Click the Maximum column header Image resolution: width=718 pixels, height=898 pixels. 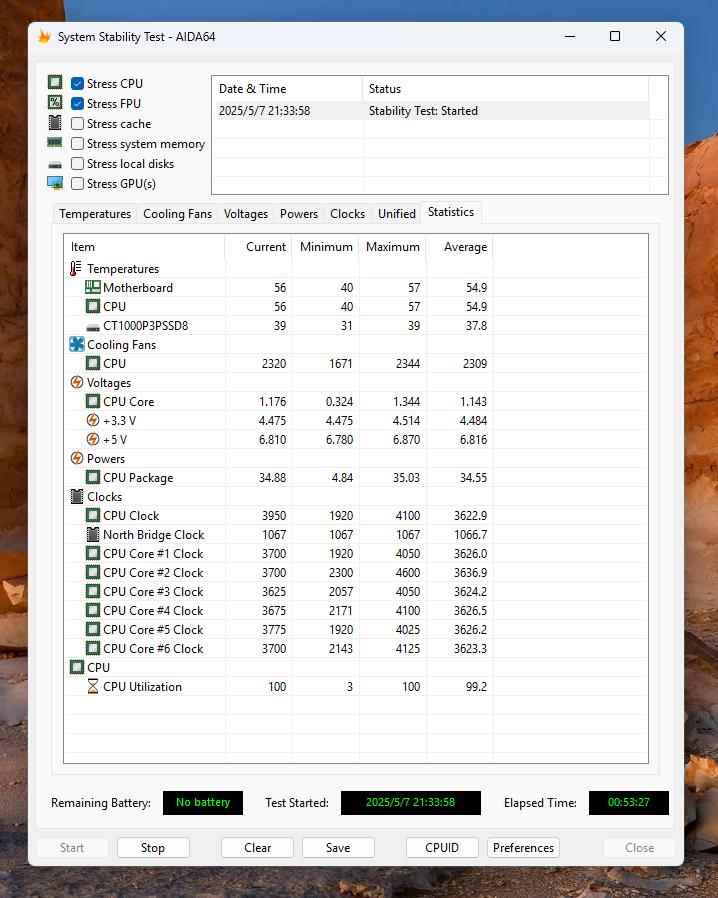click(392, 247)
